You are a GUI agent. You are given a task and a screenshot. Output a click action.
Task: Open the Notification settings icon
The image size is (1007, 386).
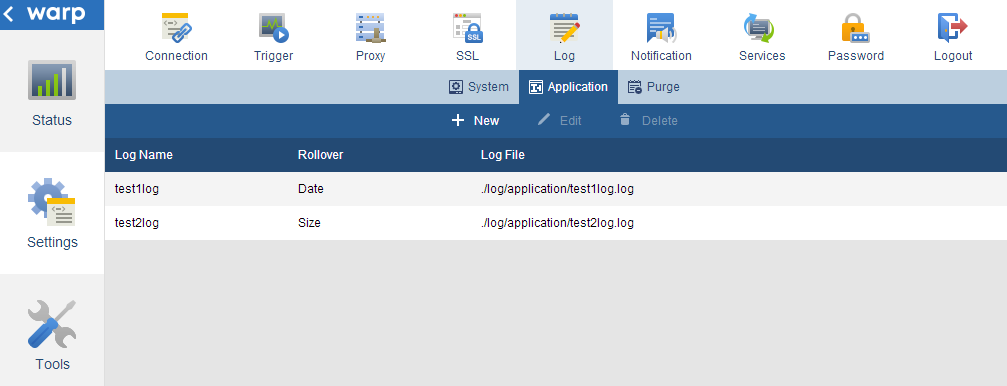(x=661, y=28)
